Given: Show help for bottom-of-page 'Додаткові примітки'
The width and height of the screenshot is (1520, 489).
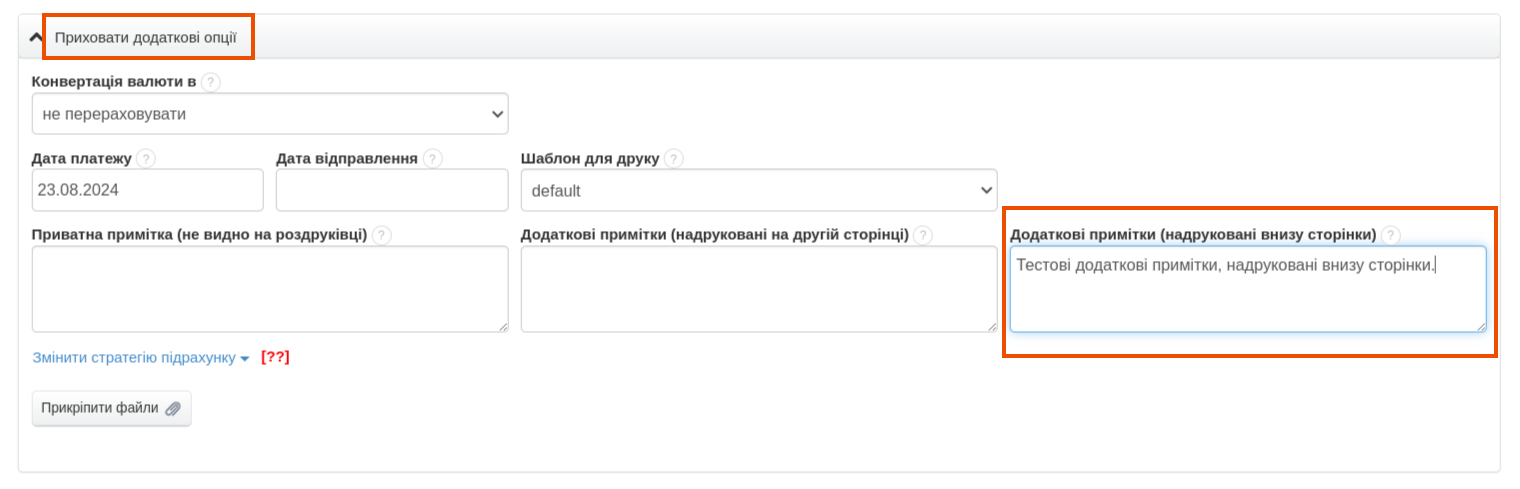Looking at the screenshot, I should (1391, 235).
